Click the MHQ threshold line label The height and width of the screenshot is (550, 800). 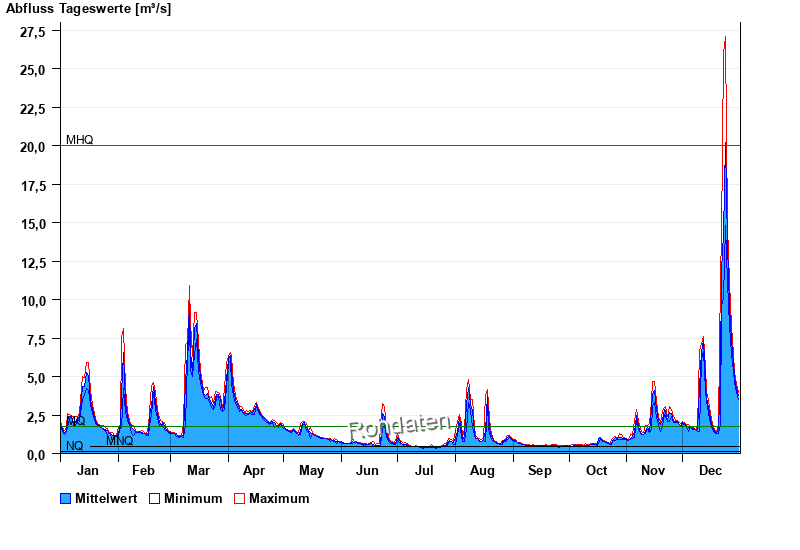[x=79, y=140]
